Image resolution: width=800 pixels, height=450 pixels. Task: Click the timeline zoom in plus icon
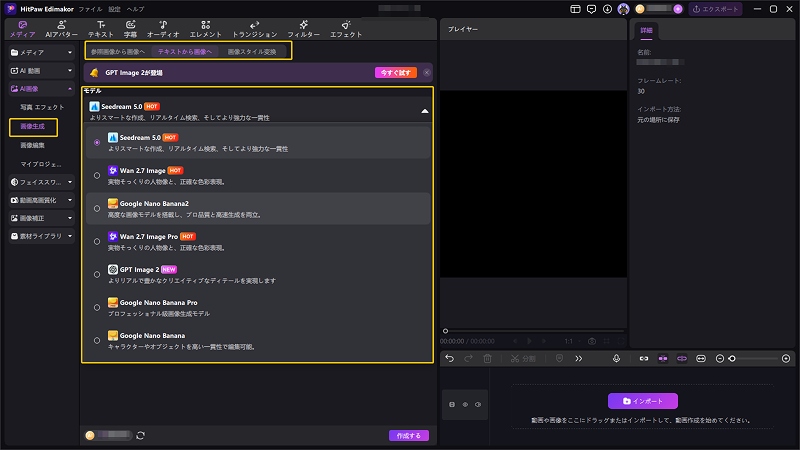tap(786, 359)
